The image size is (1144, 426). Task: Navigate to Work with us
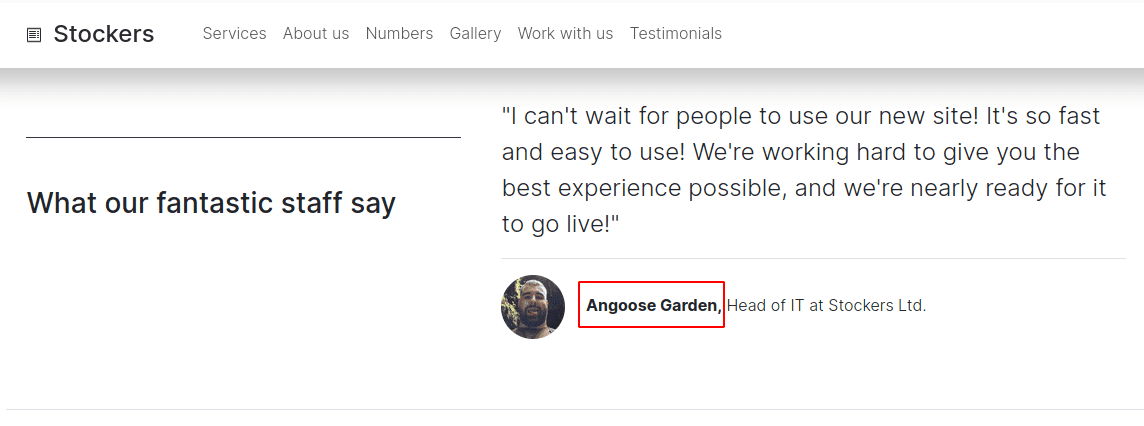click(x=565, y=34)
